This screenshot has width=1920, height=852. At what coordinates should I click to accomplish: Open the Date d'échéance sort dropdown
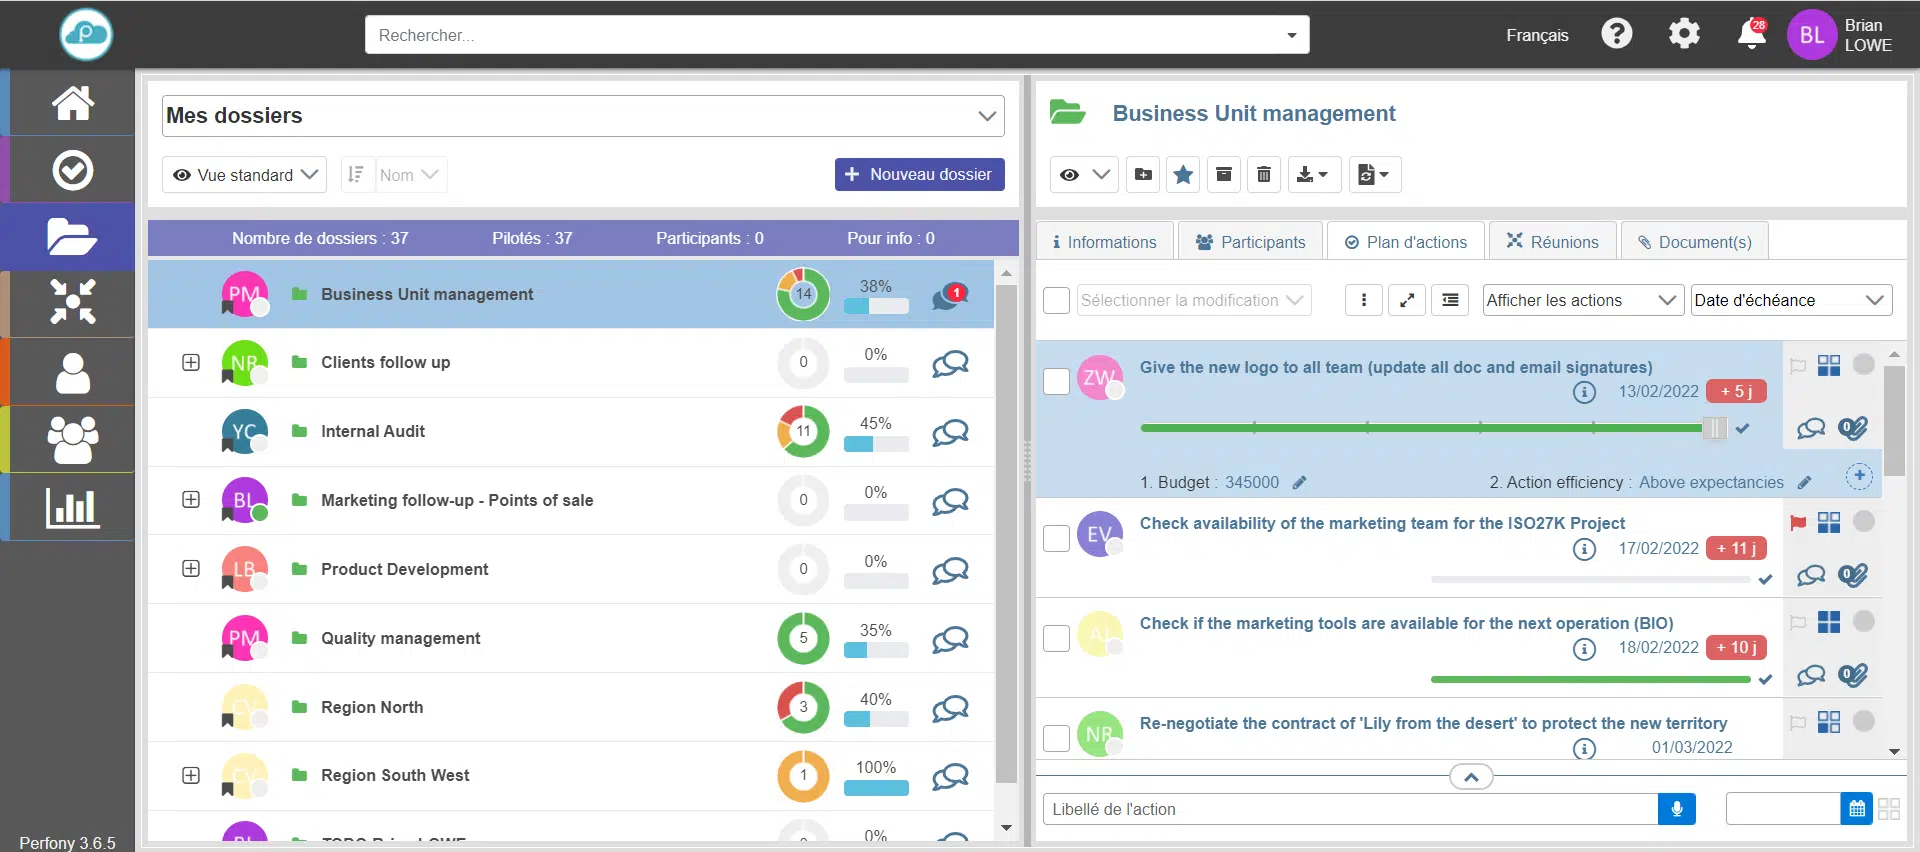[x=1791, y=300]
